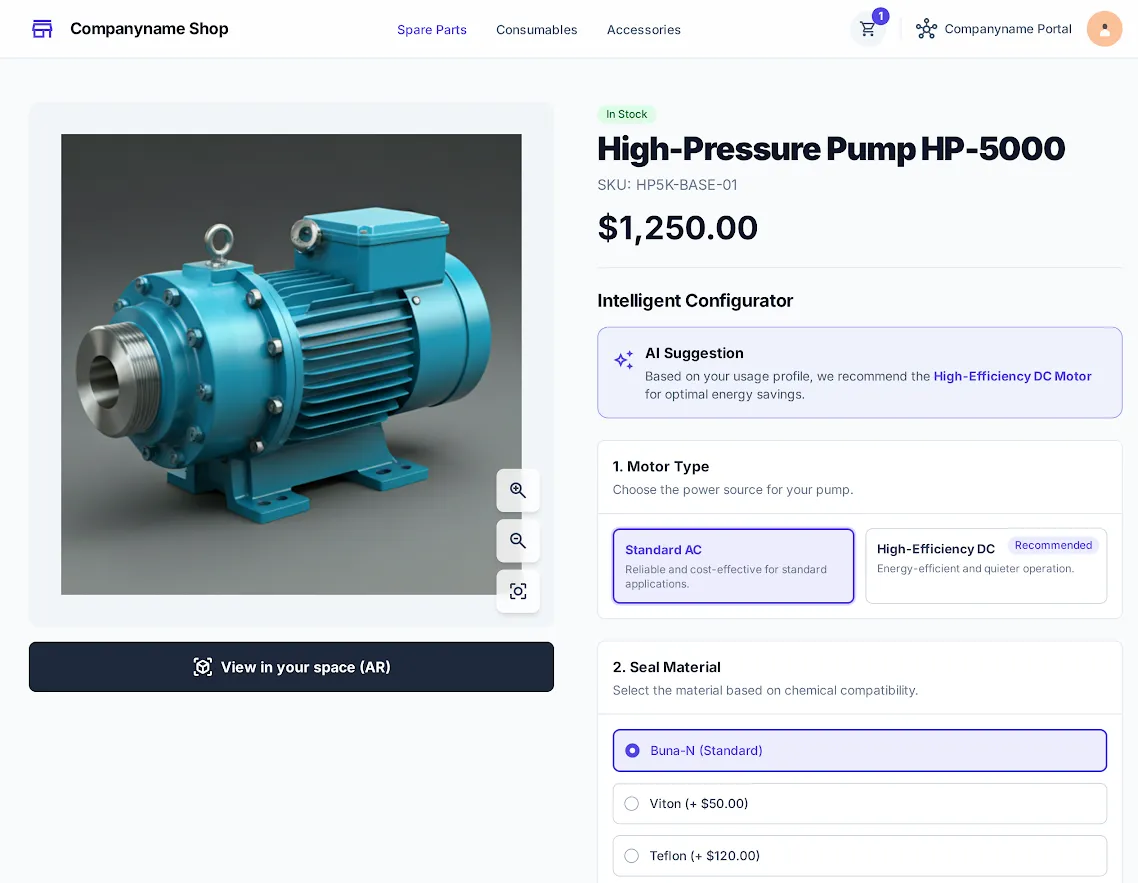Click the AI Suggestion sparkle icon
The image size is (1138, 883).
tap(624, 360)
